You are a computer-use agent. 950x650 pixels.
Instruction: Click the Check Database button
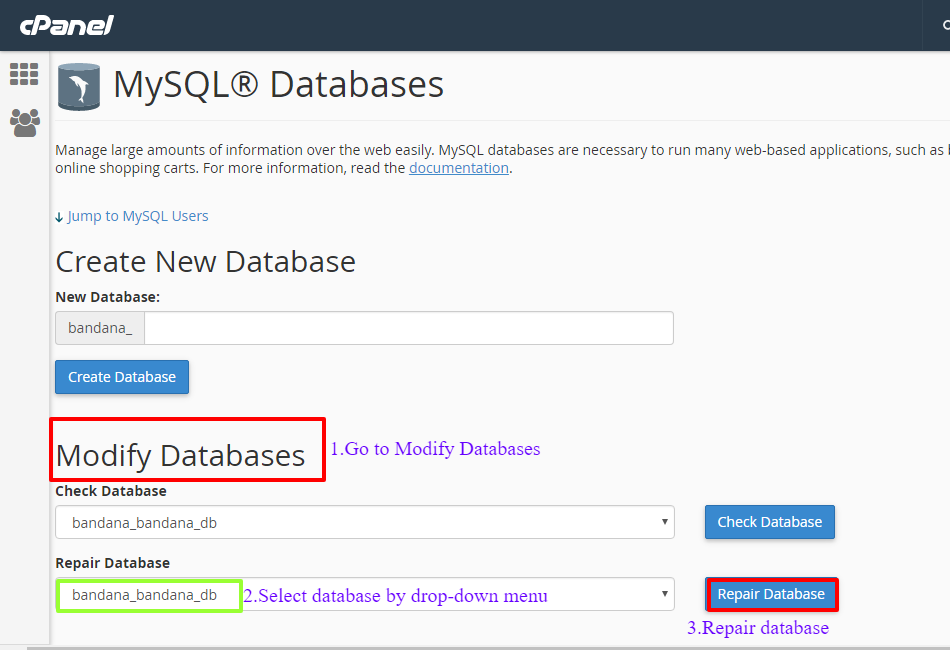[x=769, y=522]
